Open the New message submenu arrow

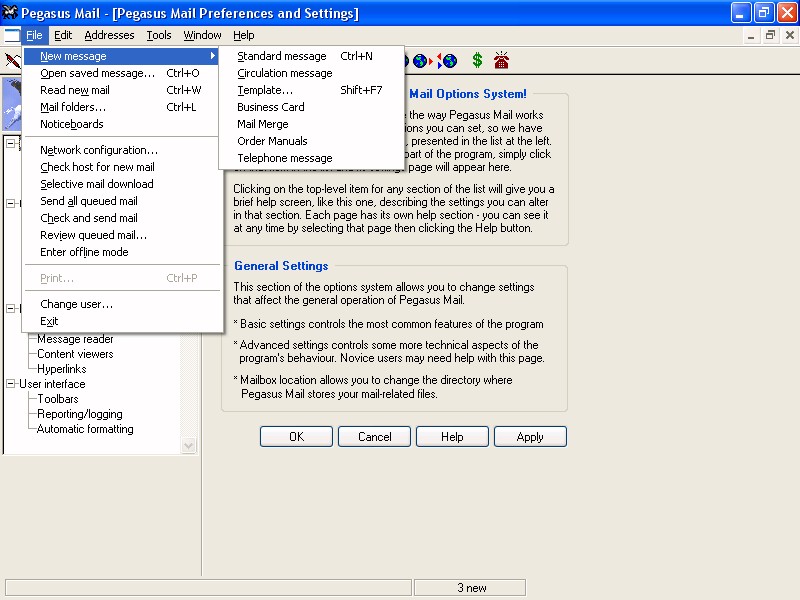[212, 56]
